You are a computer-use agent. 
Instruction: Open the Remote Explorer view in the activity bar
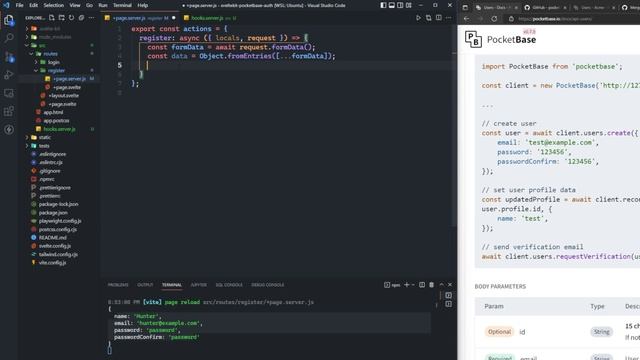[9, 93]
